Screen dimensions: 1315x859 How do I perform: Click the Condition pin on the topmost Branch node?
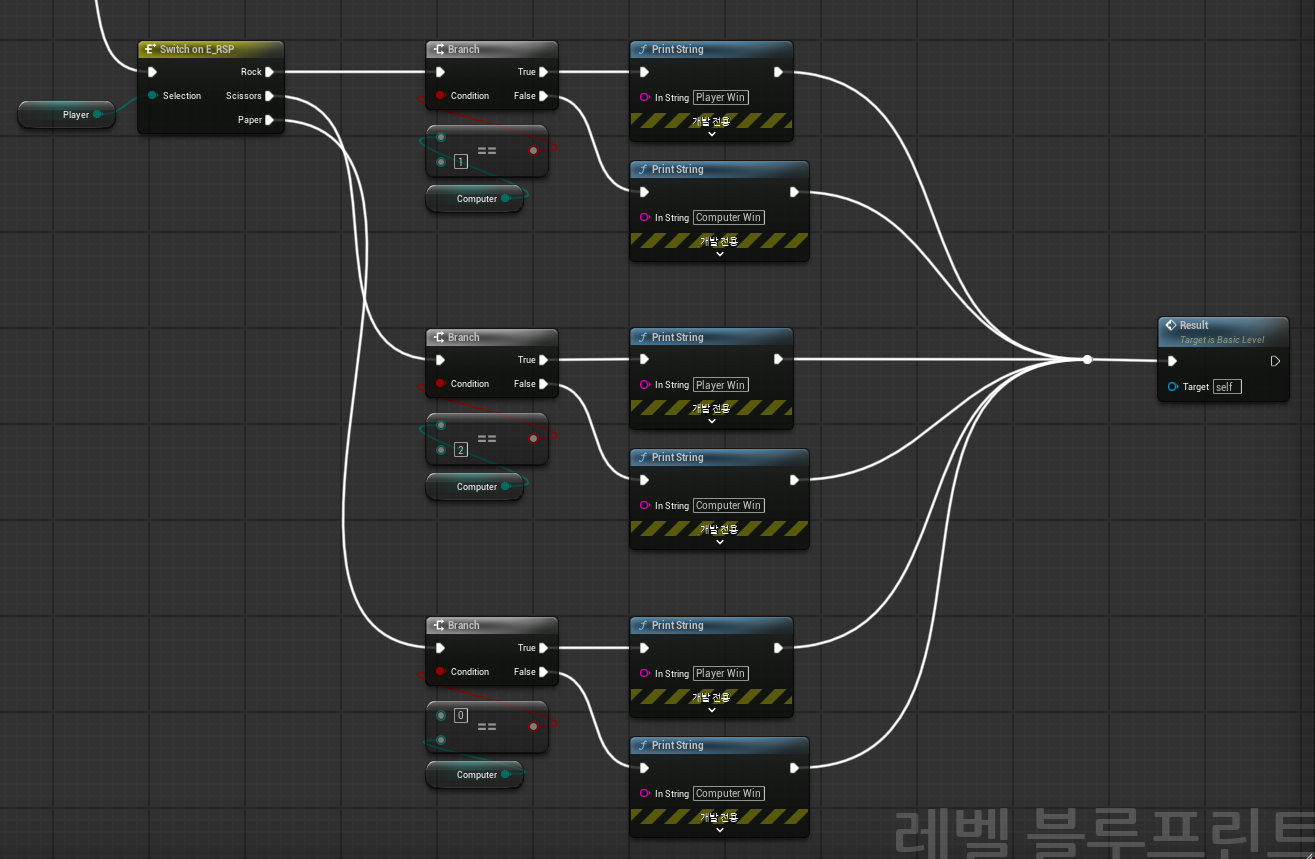tap(440, 96)
